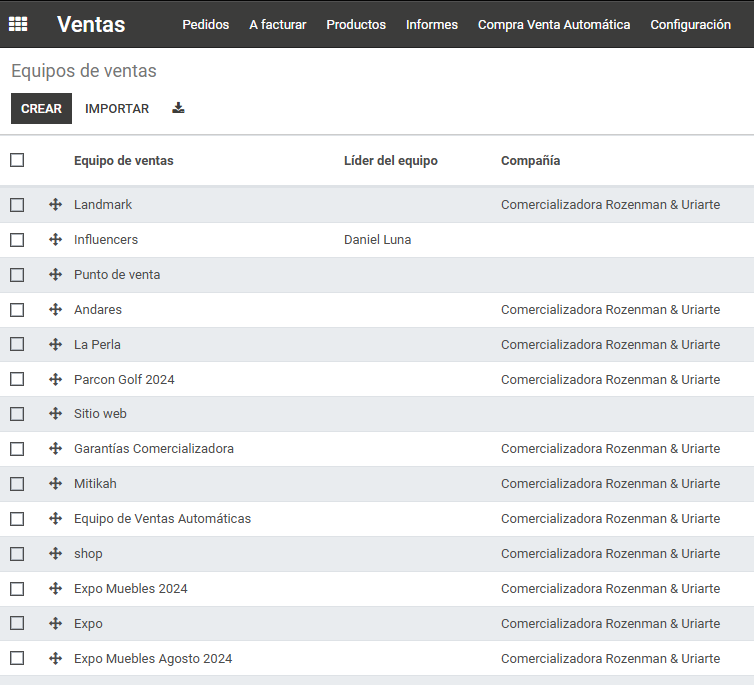Open Compra Venta Automática dropdown menu

[x=554, y=25]
